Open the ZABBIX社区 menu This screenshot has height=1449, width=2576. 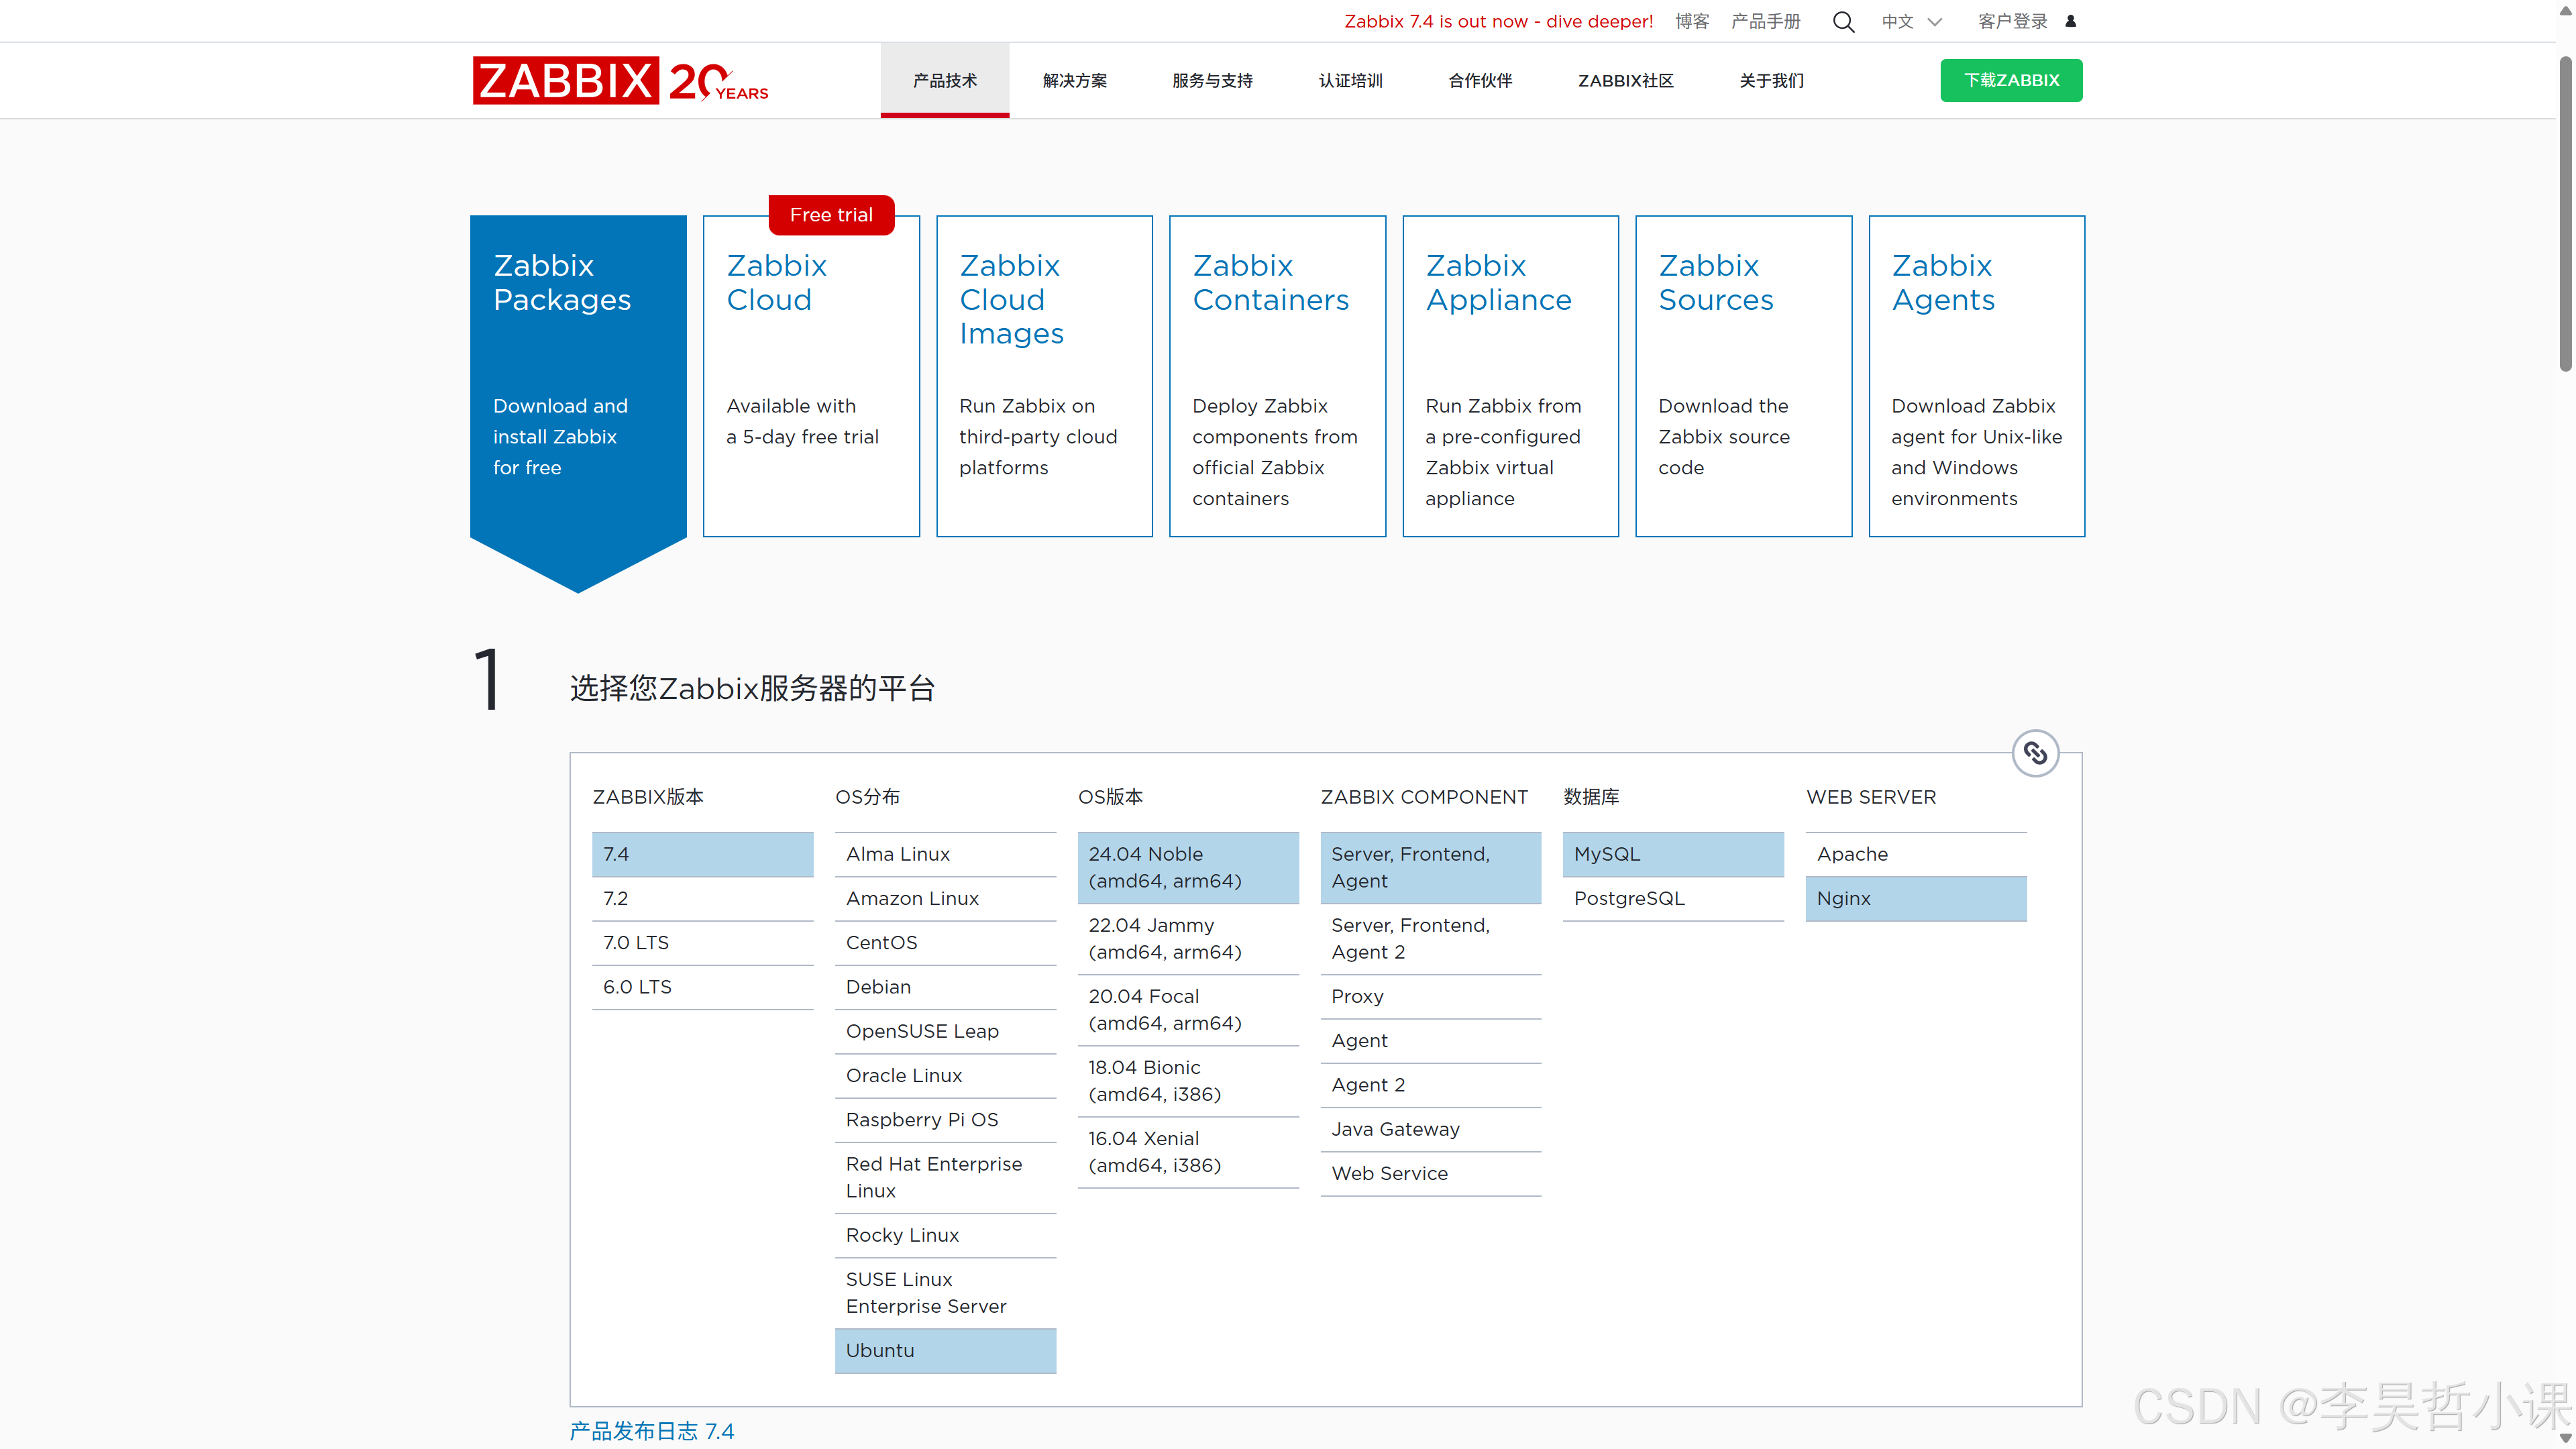coord(1626,80)
